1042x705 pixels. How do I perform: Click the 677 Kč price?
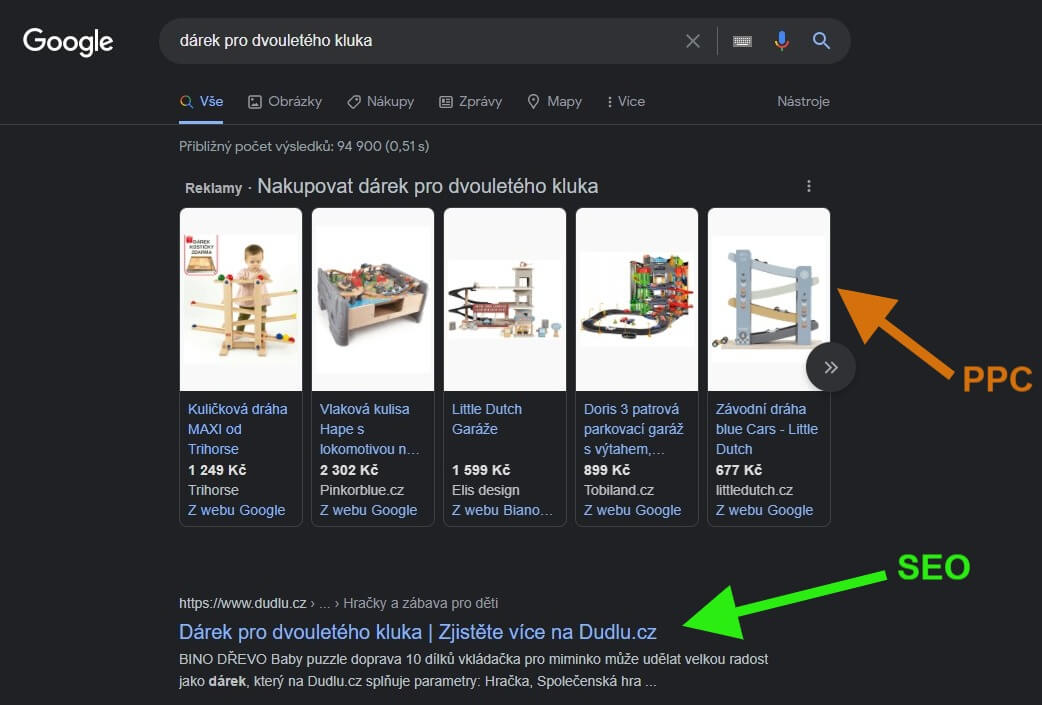(739, 470)
